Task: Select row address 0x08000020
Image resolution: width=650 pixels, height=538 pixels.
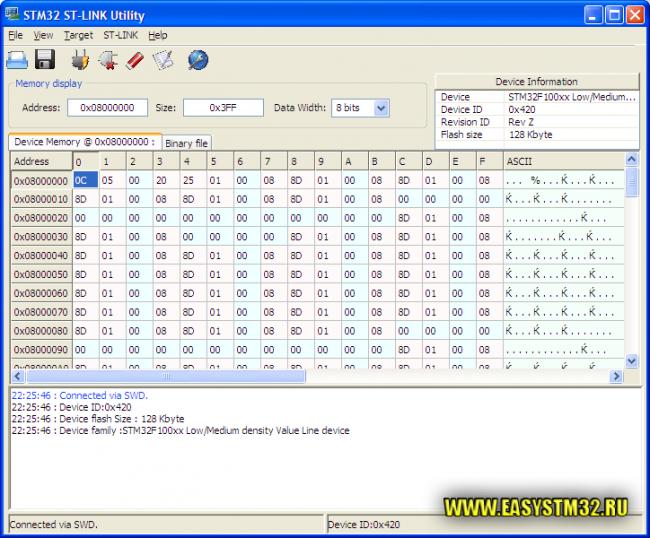Action: coord(41,218)
